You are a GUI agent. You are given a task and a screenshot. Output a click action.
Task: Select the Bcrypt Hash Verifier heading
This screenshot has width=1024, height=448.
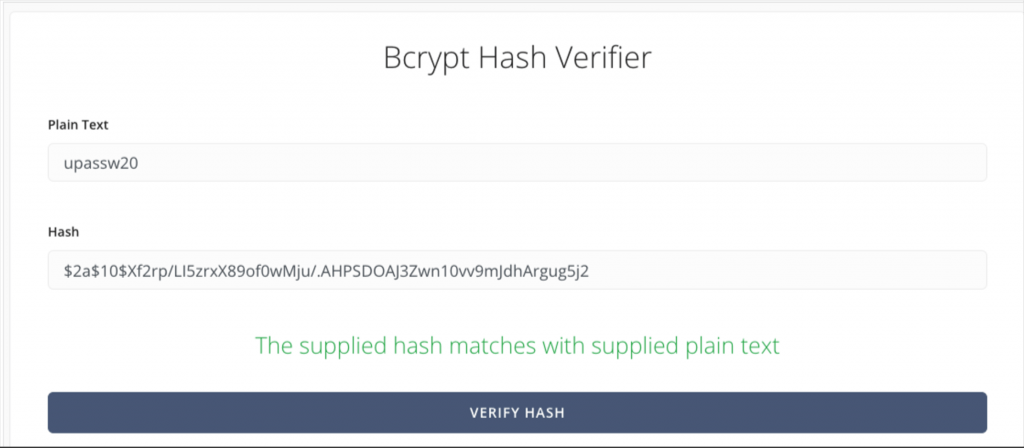click(517, 59)
